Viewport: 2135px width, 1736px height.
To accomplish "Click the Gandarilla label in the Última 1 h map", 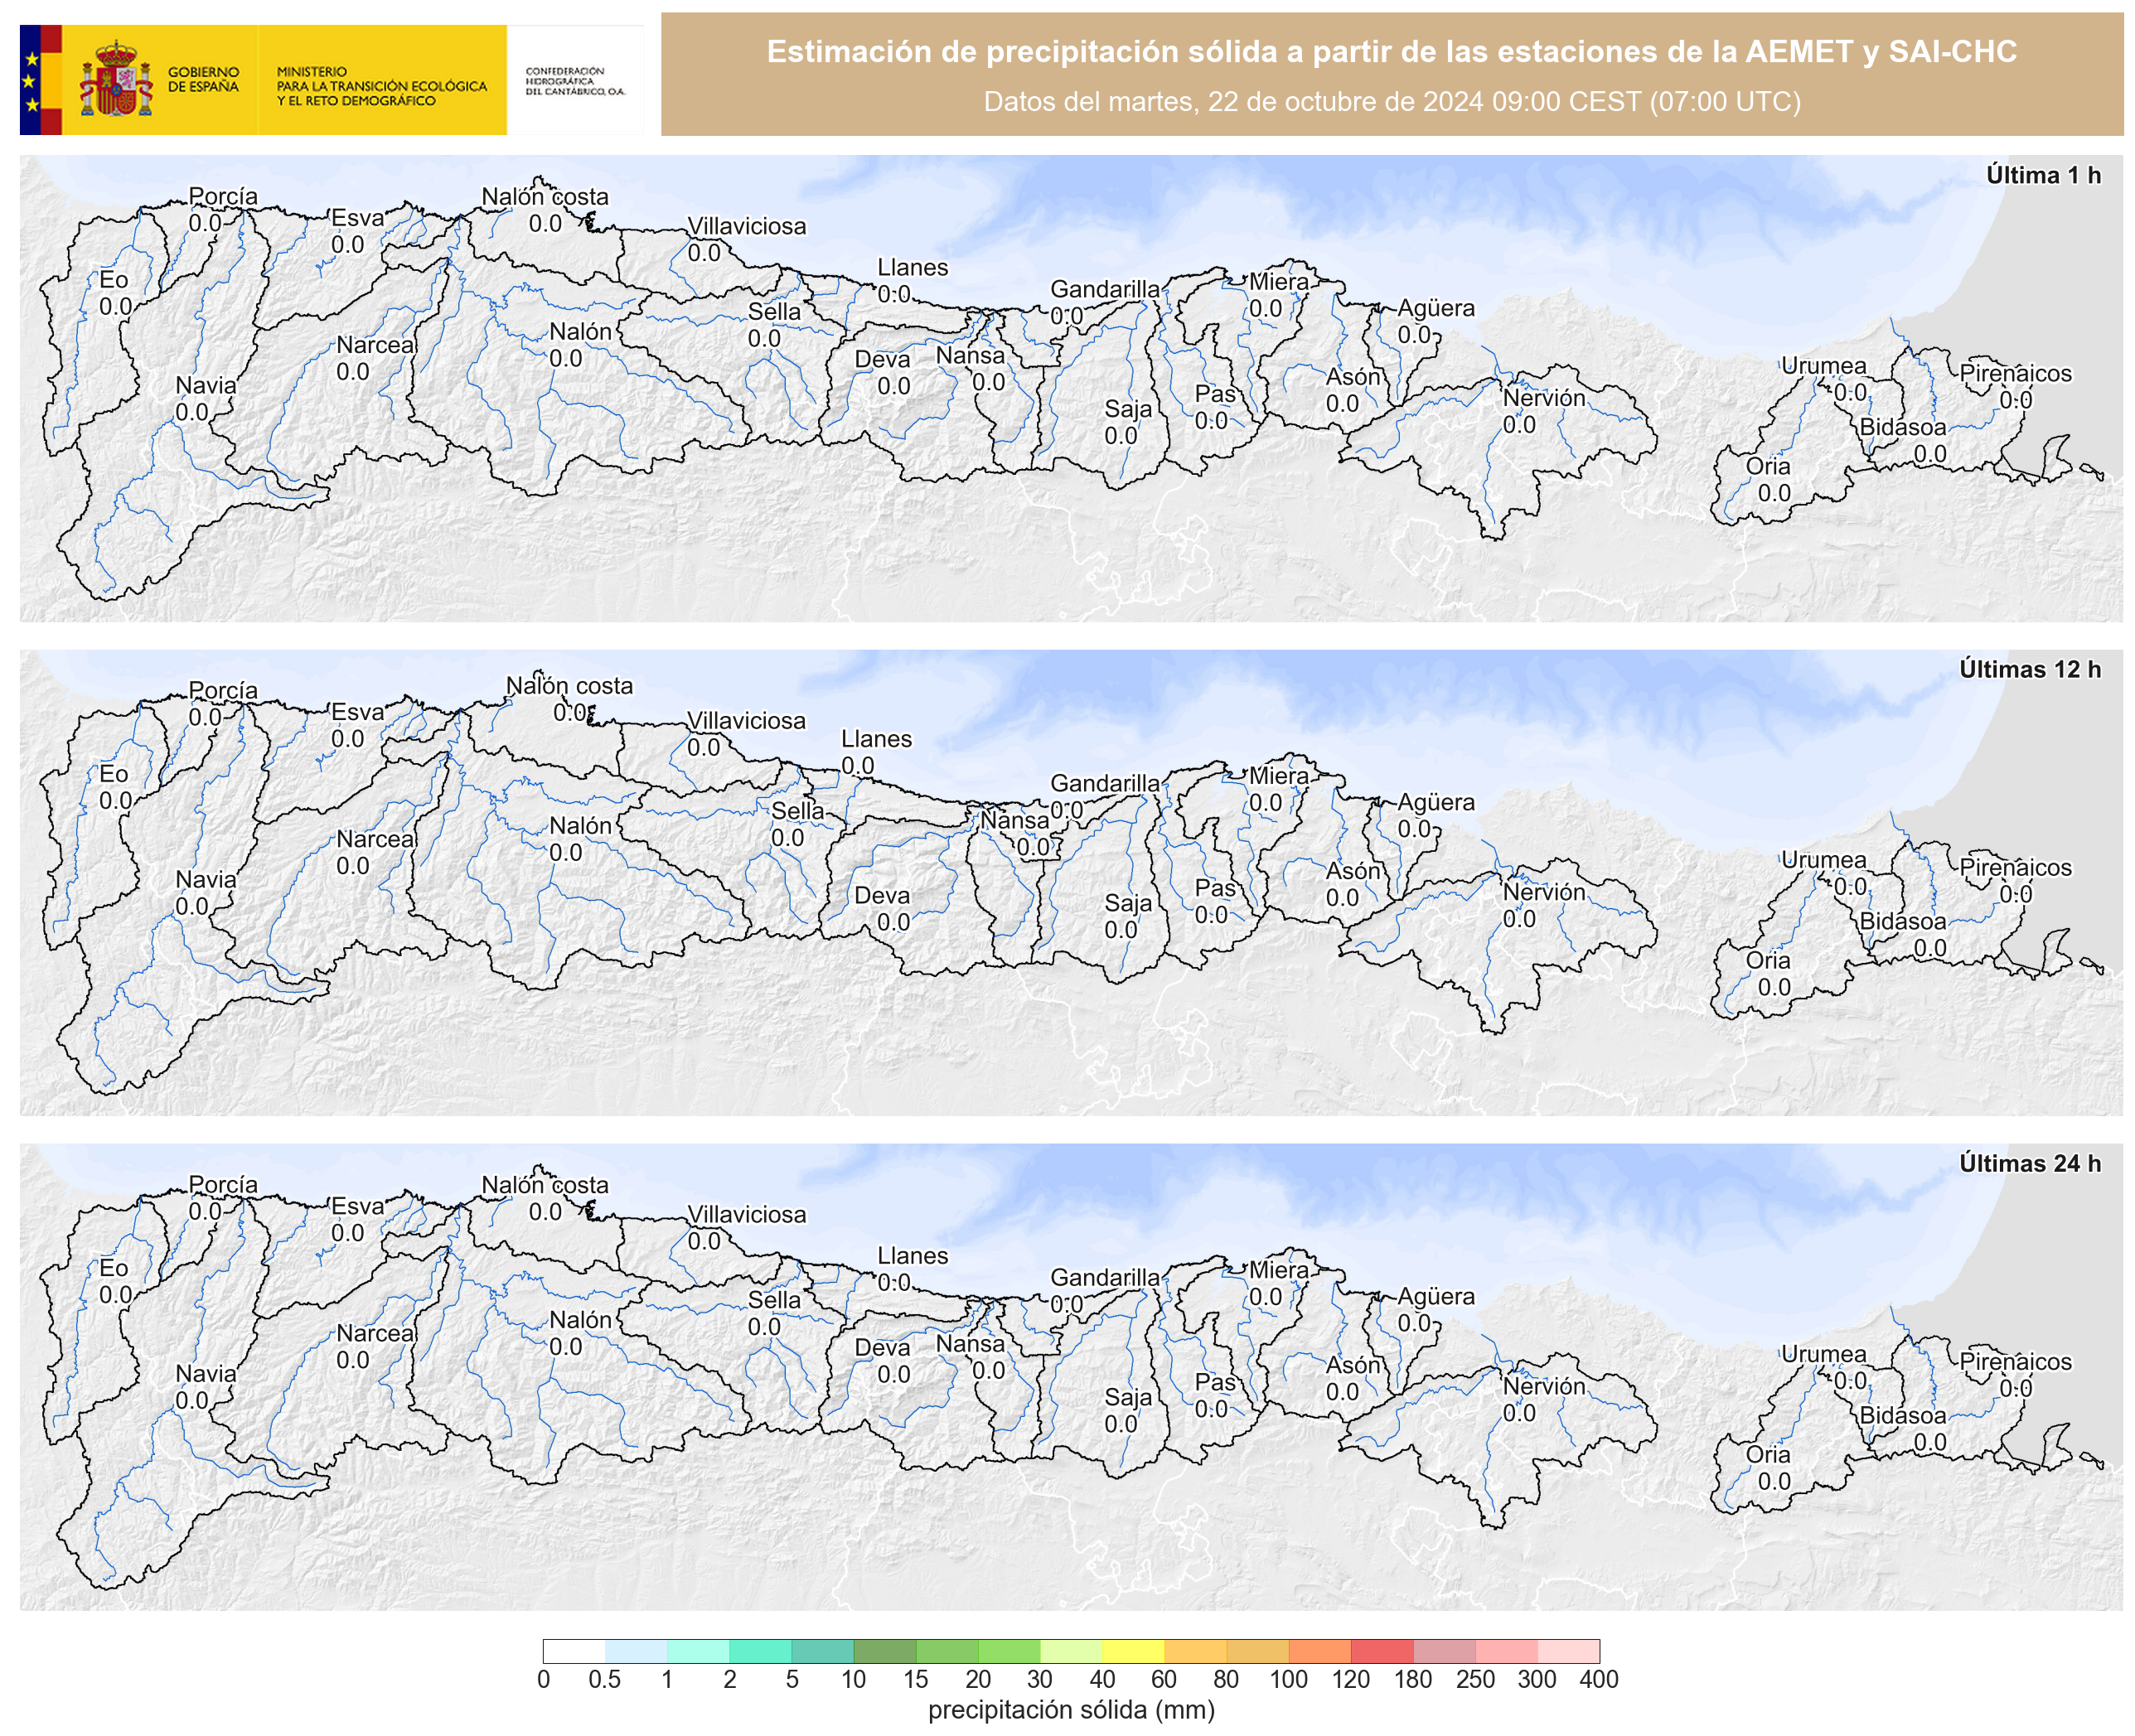I will [1105, 289].
